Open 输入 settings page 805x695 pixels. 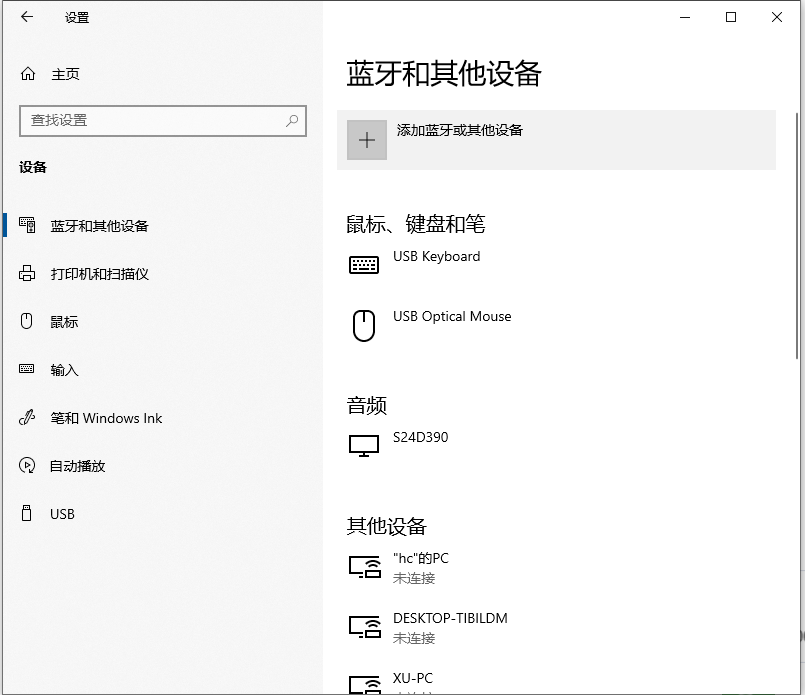coord(64,370)
